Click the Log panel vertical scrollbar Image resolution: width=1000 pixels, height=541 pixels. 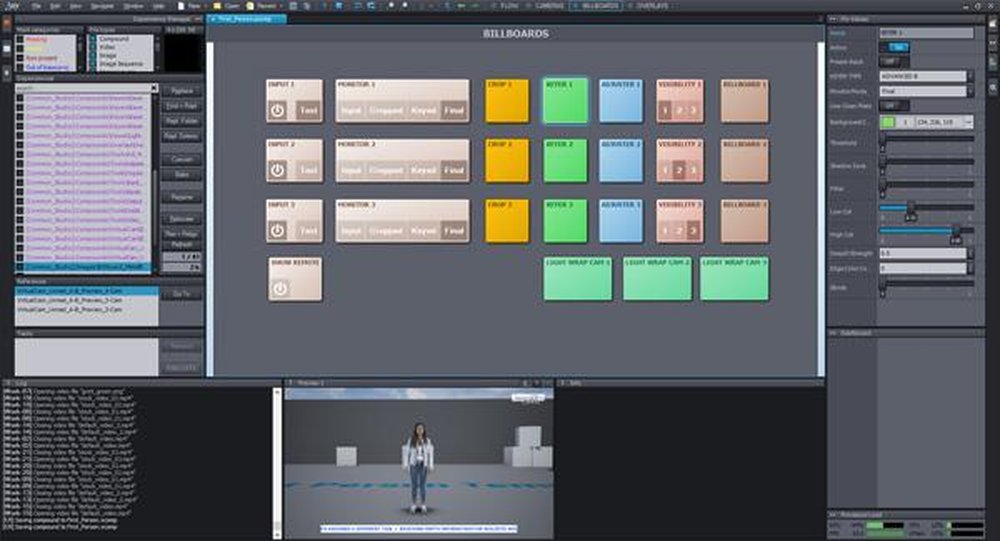277,463
